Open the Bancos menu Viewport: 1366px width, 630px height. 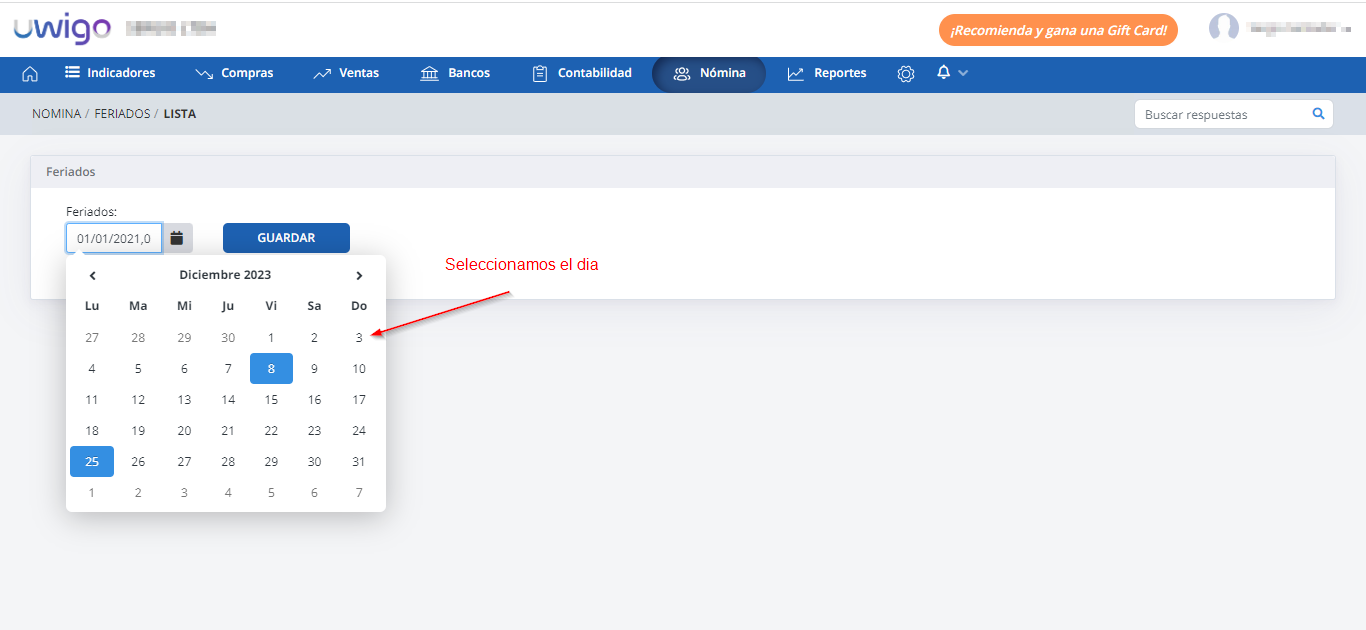click(455, 73)
